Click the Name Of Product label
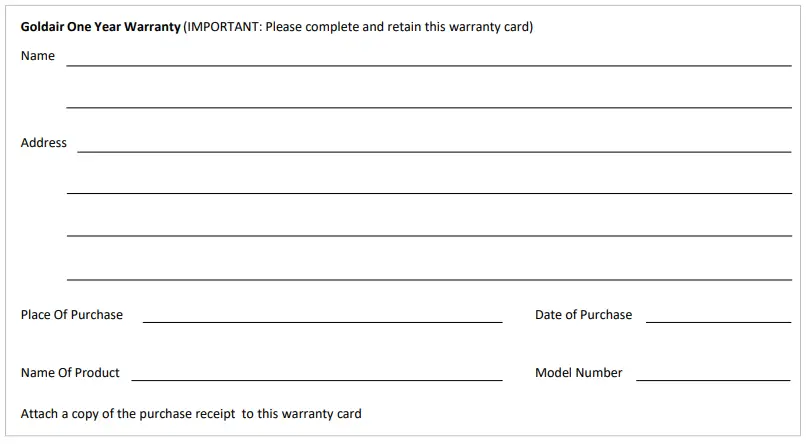The width and height of the screenshot is (806, 444). [70, 373]
